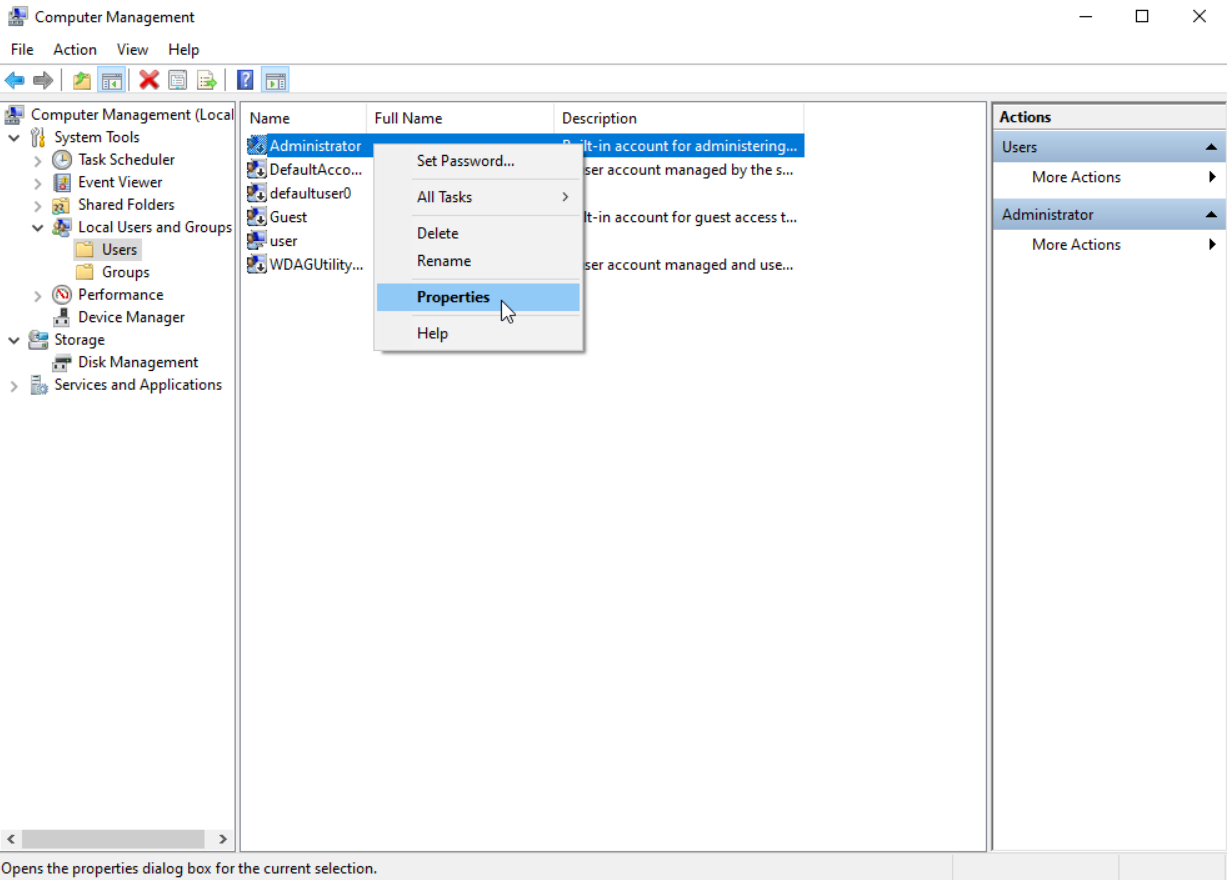The height and width of the screenshot is (880, 1227).
Task: Select Computer Management (Local) root node
Action: tap(132, 115)
